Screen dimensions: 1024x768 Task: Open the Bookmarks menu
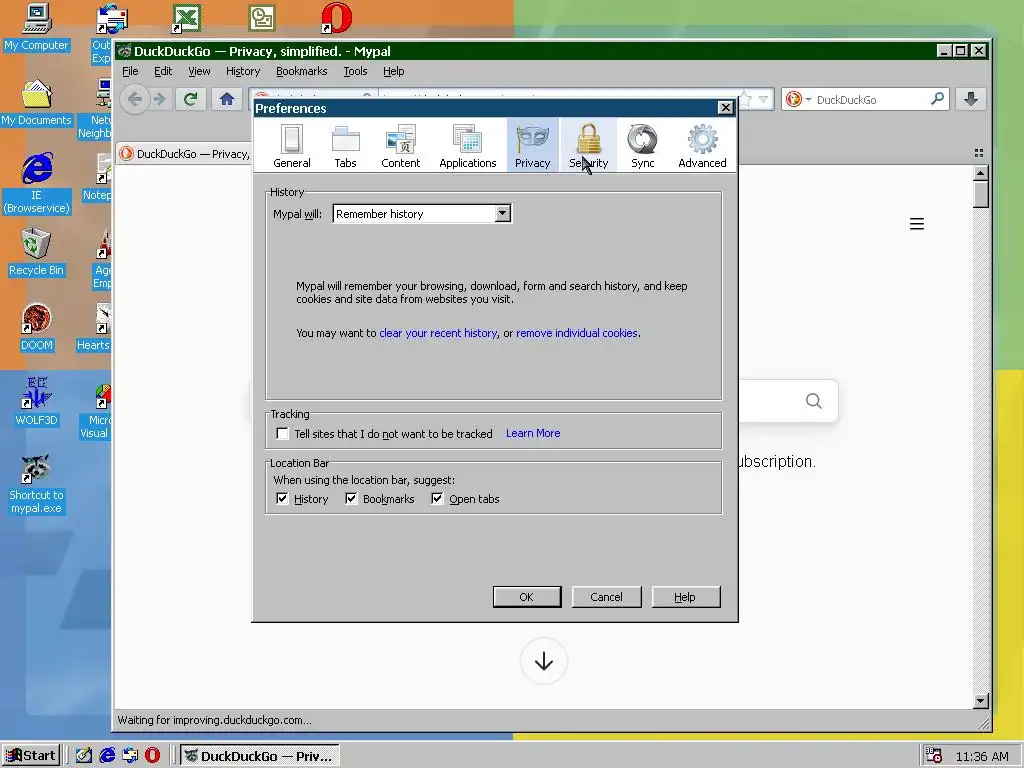pyautogui.click(x=302, y=71)
